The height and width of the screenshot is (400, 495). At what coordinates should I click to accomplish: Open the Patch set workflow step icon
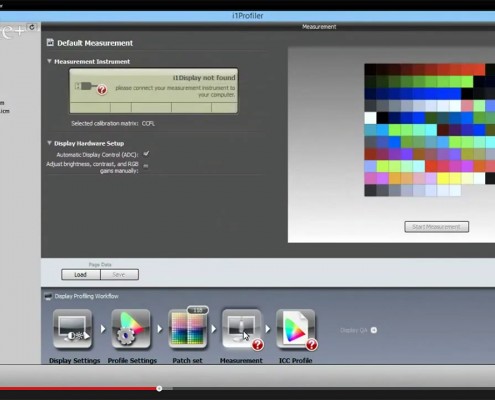(188, 329)
